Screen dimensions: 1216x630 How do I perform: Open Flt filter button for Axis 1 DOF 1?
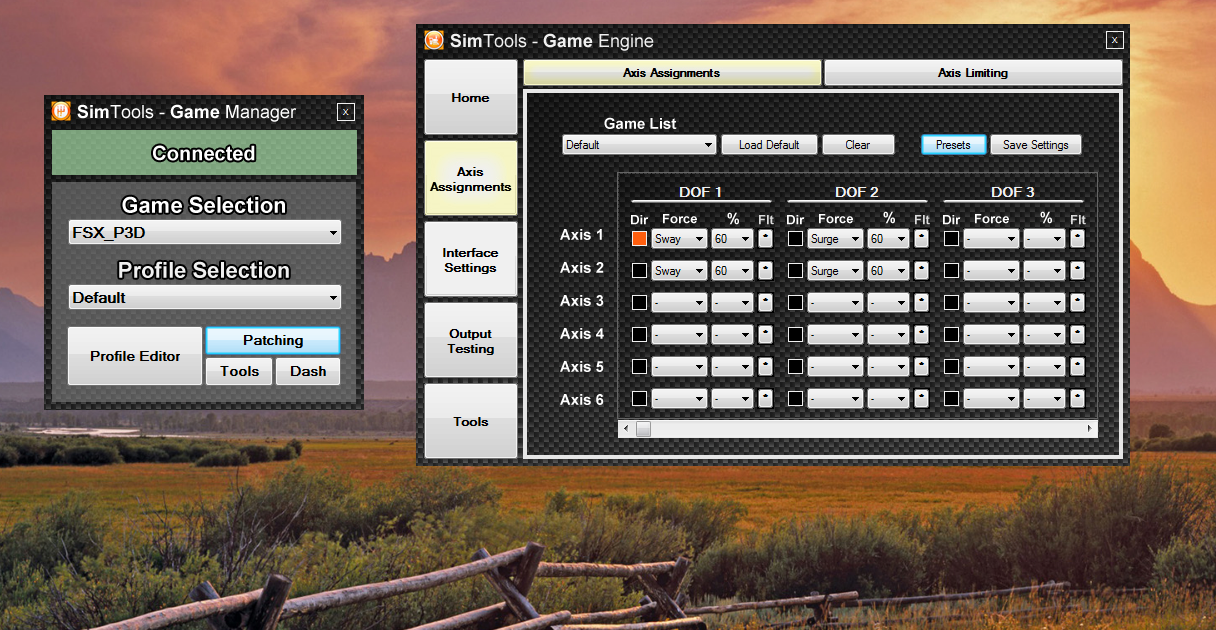[x=765, y=239]
